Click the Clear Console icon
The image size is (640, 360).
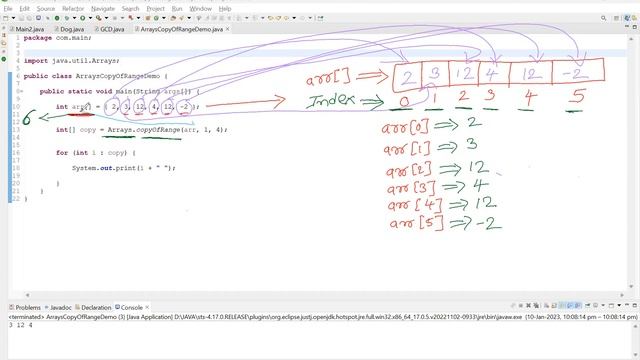[547, 305]
